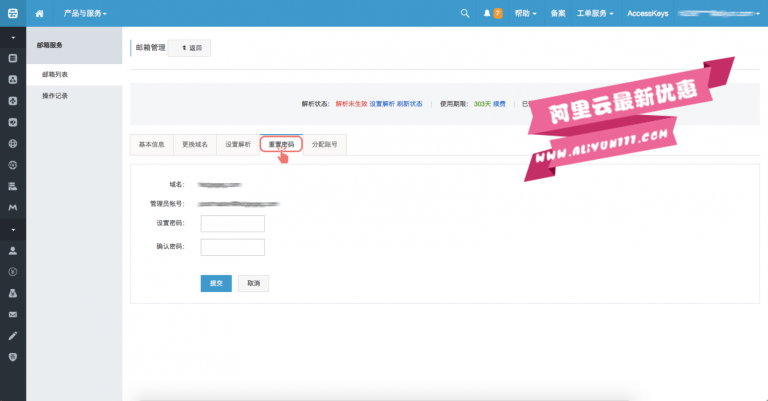Click the 邮箱服务 sidebar heading
Viewport: 768px width, 401px height.
point(49,45)
